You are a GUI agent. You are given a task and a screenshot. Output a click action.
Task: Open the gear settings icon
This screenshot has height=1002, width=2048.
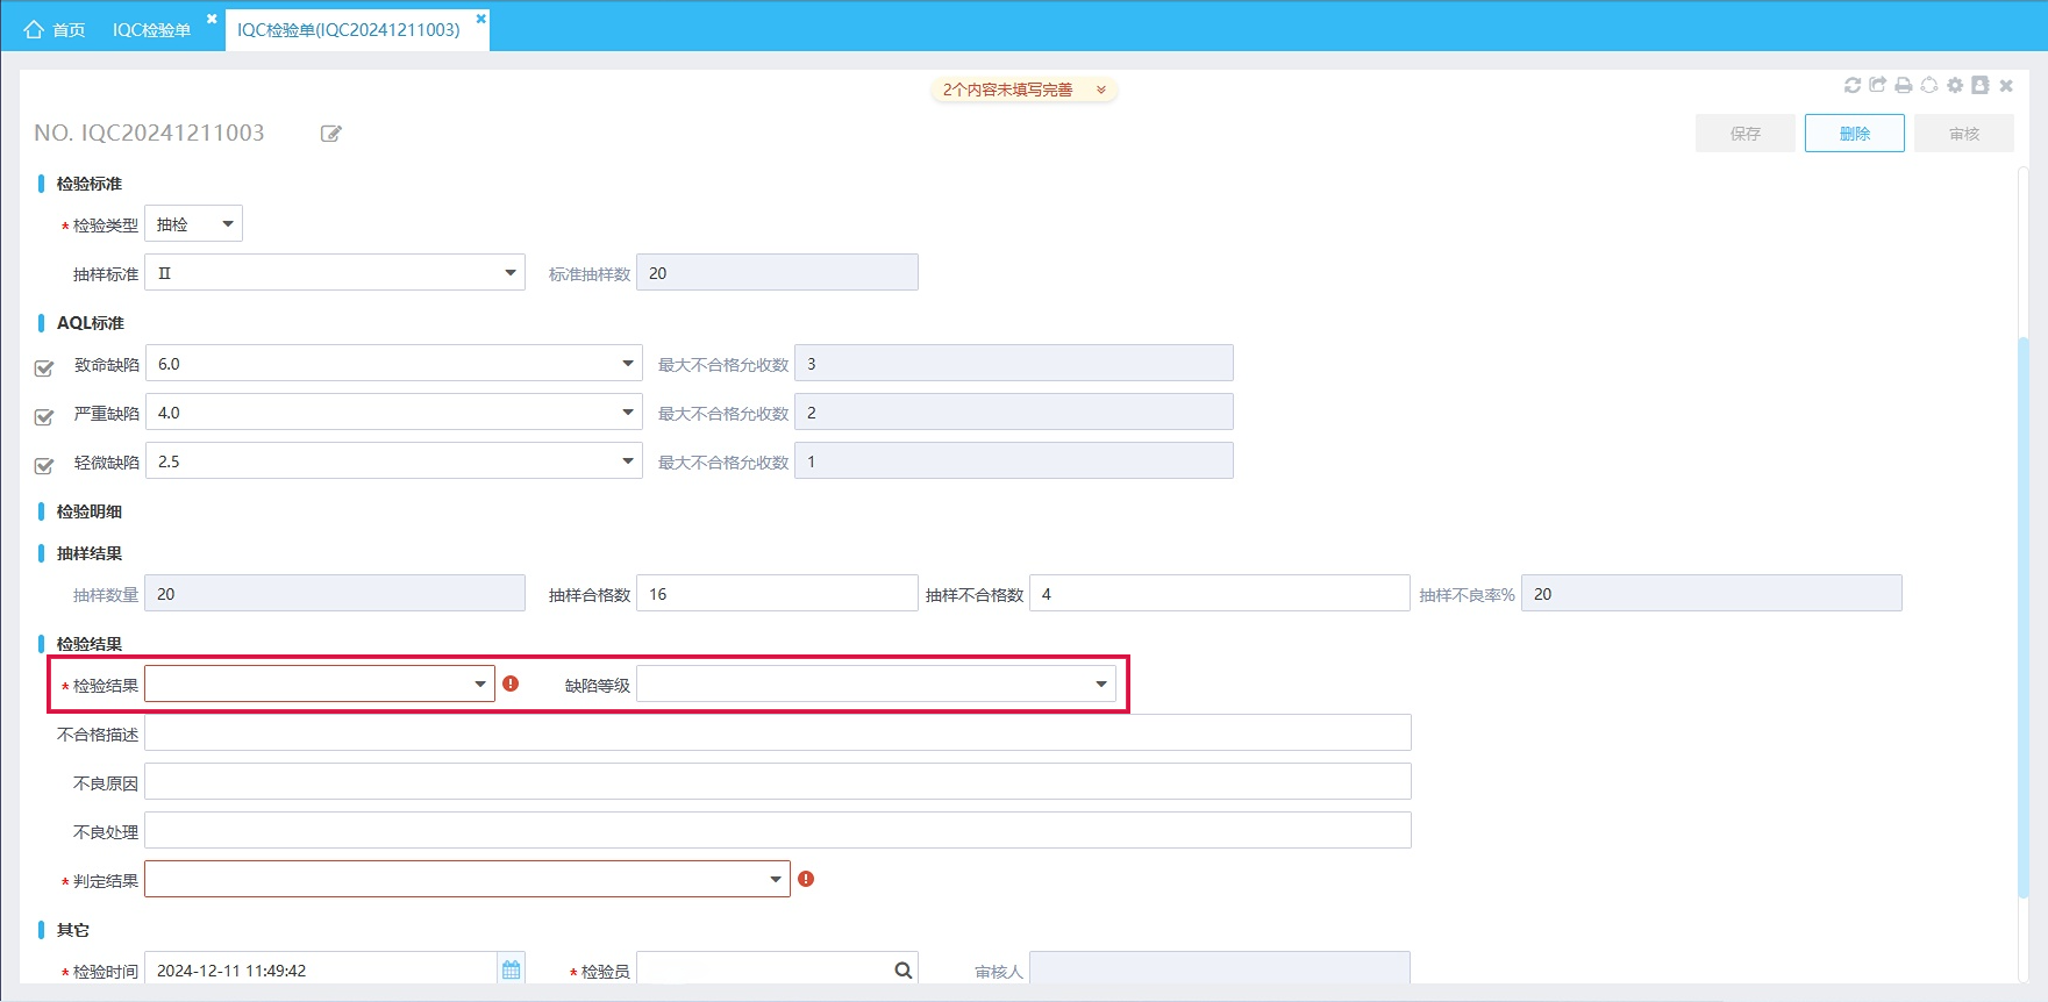pos(1955,86)
